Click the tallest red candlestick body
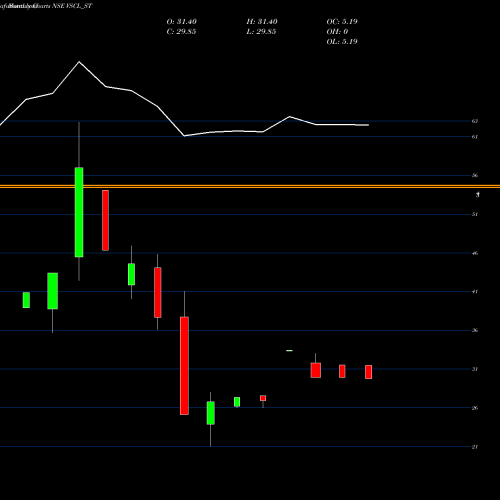This screenshot has height=500, width=500. point(184,366)
